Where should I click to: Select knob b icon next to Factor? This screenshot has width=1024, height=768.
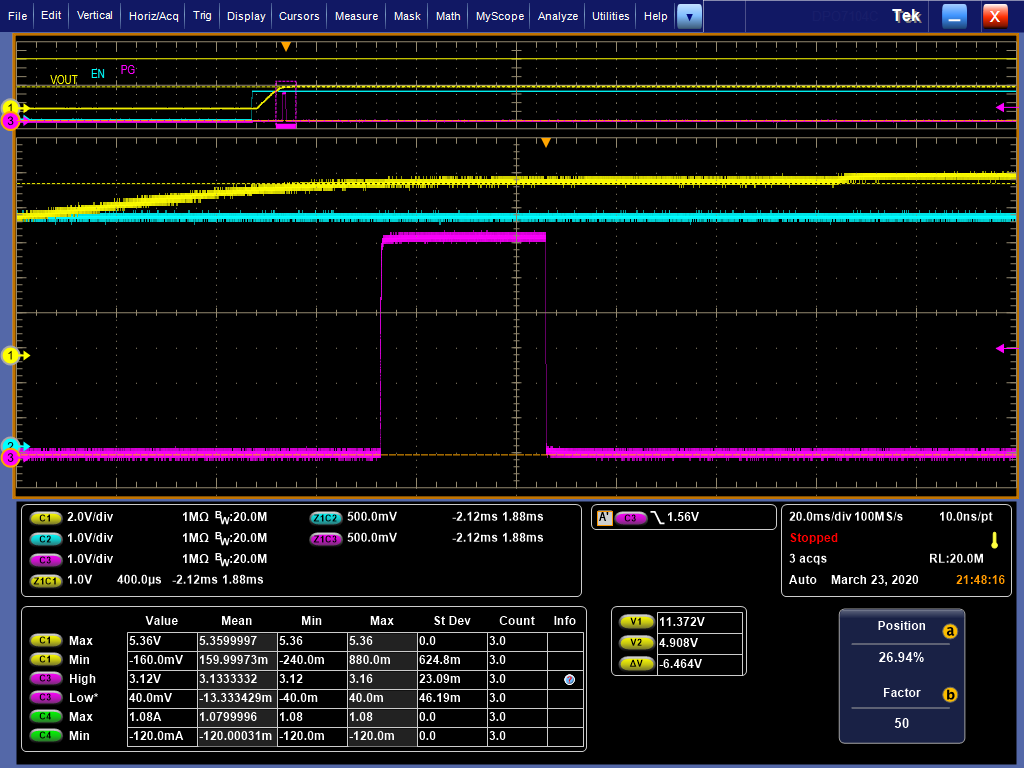point(950,694)
